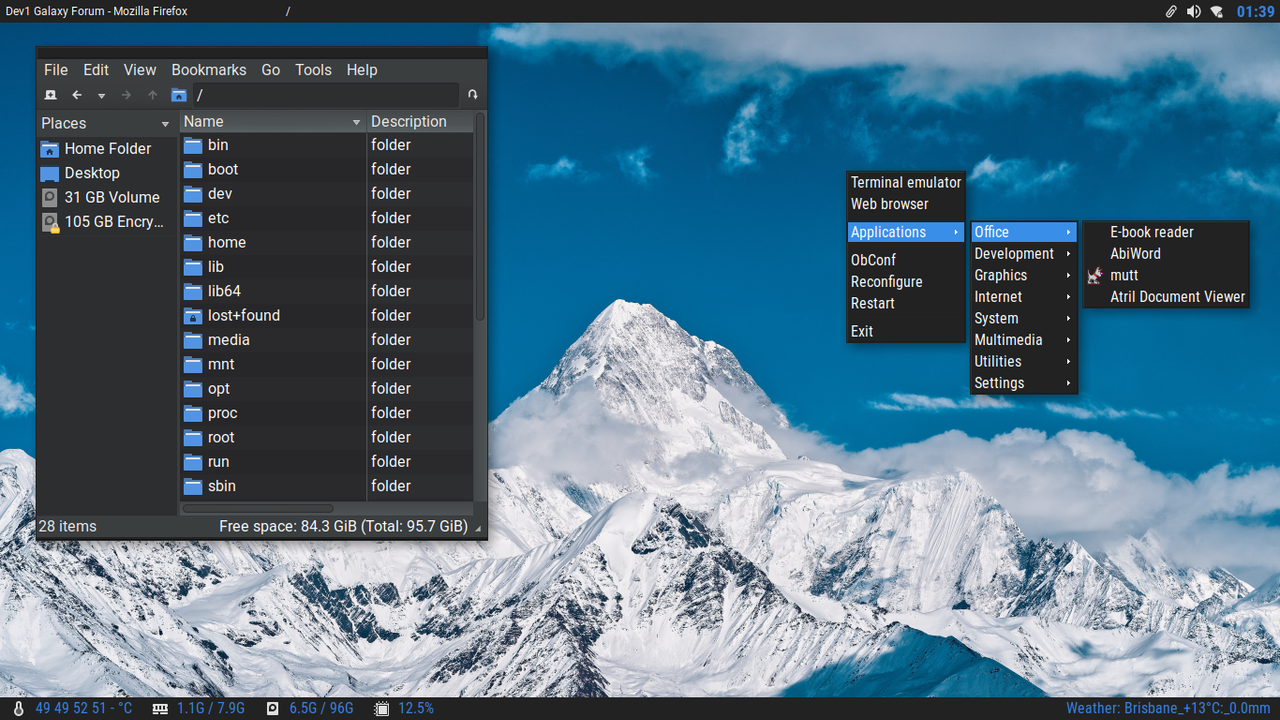Select the lib64 folder row

coord(326,291)
